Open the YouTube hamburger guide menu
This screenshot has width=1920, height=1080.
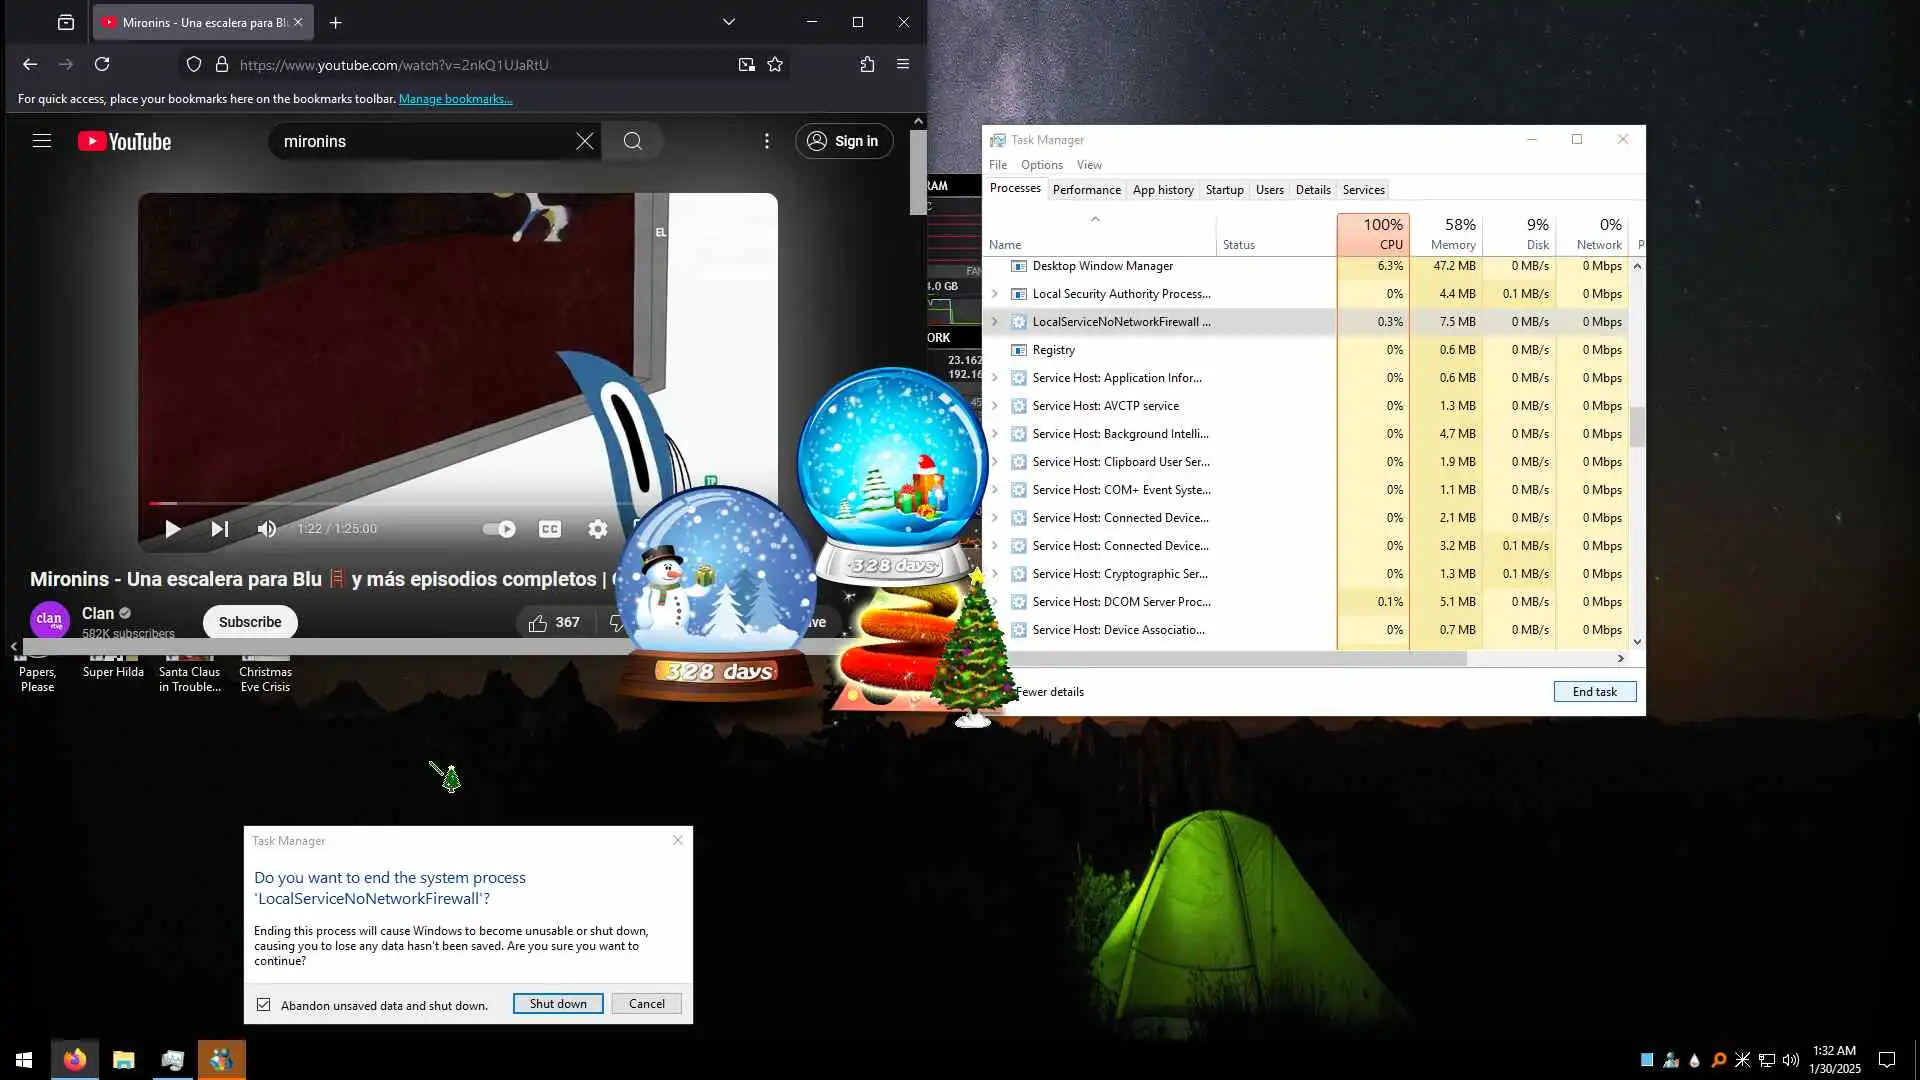coord(42,141)
